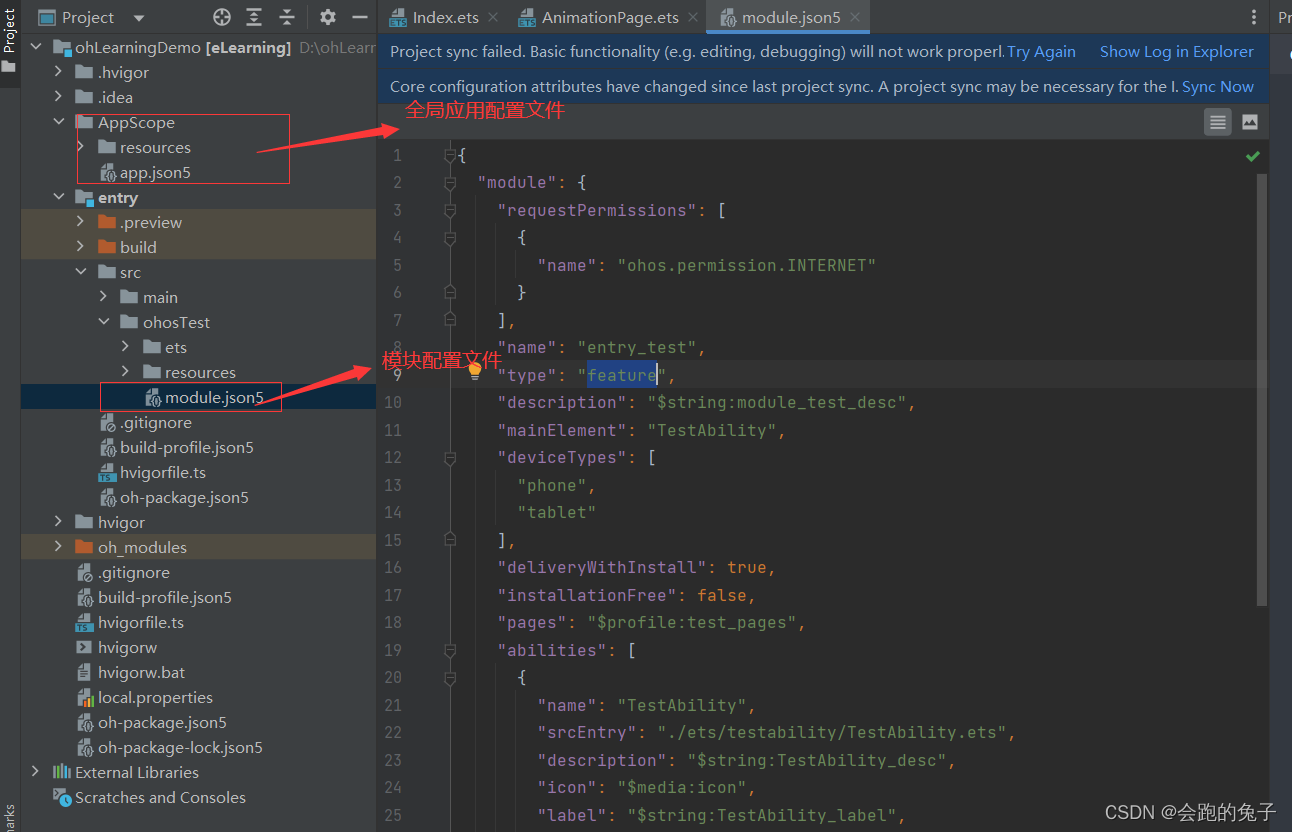Open Project panel settings gear

click(328, 17)
